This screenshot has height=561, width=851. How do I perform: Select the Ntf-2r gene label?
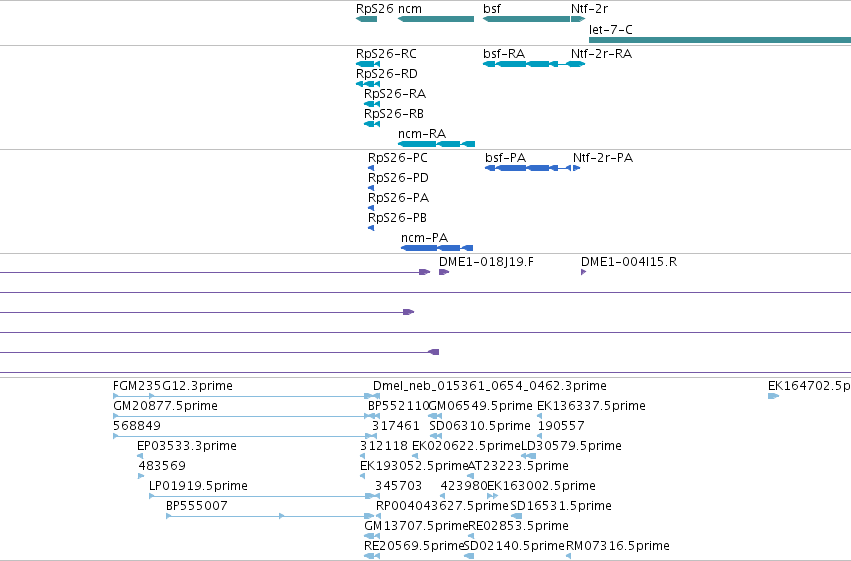tap(589, 9)
